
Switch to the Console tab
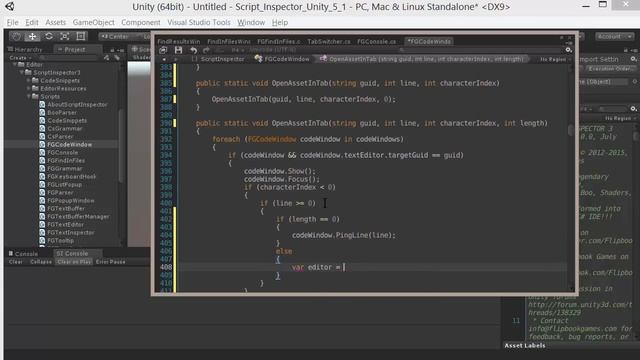click(23, 253)
